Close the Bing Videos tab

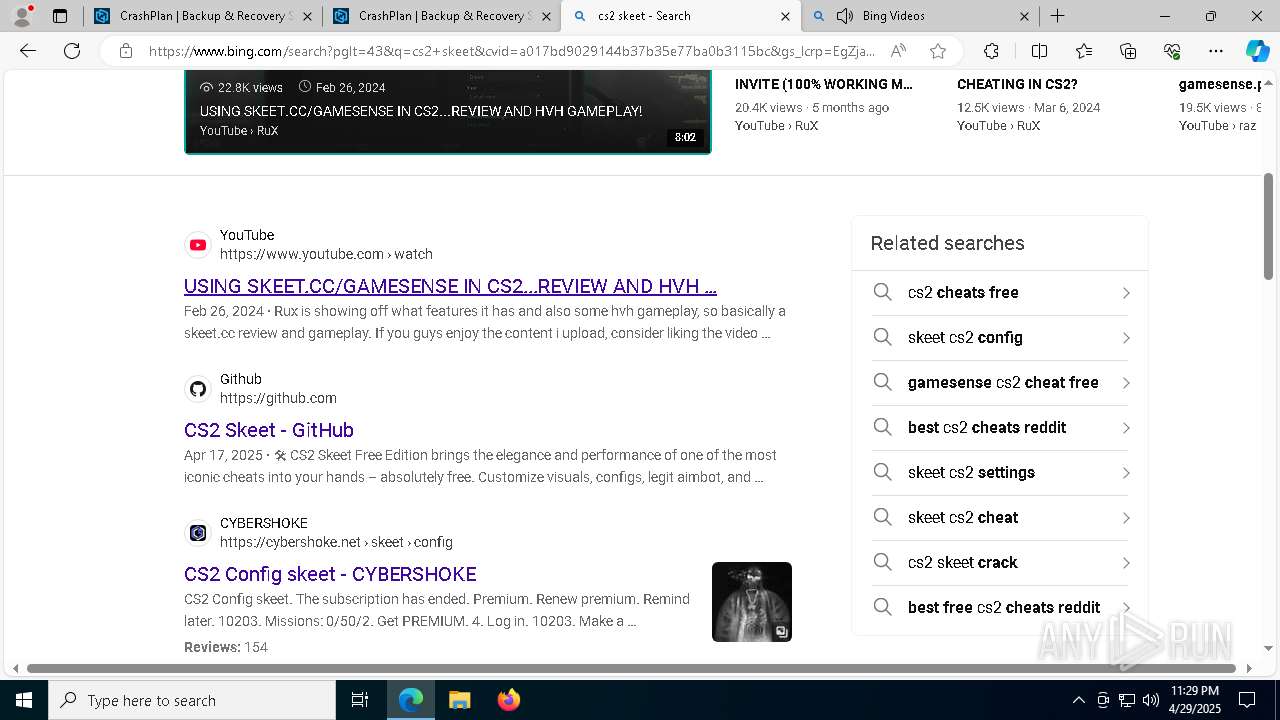pyautogui.click(x=1024, y=16)
